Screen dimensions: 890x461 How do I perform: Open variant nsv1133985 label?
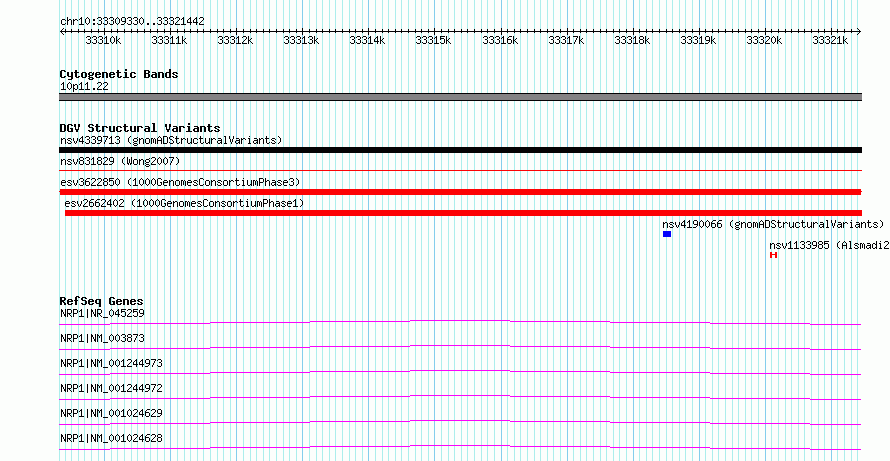829,245
